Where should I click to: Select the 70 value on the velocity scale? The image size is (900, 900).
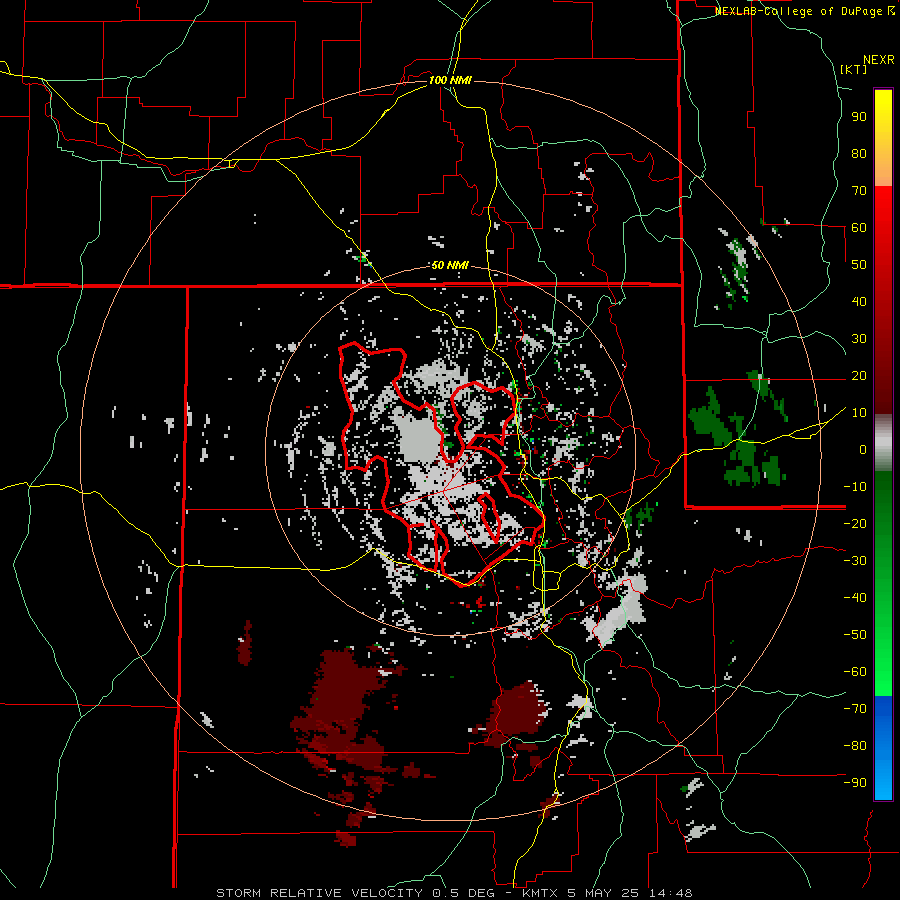[859, 191]
